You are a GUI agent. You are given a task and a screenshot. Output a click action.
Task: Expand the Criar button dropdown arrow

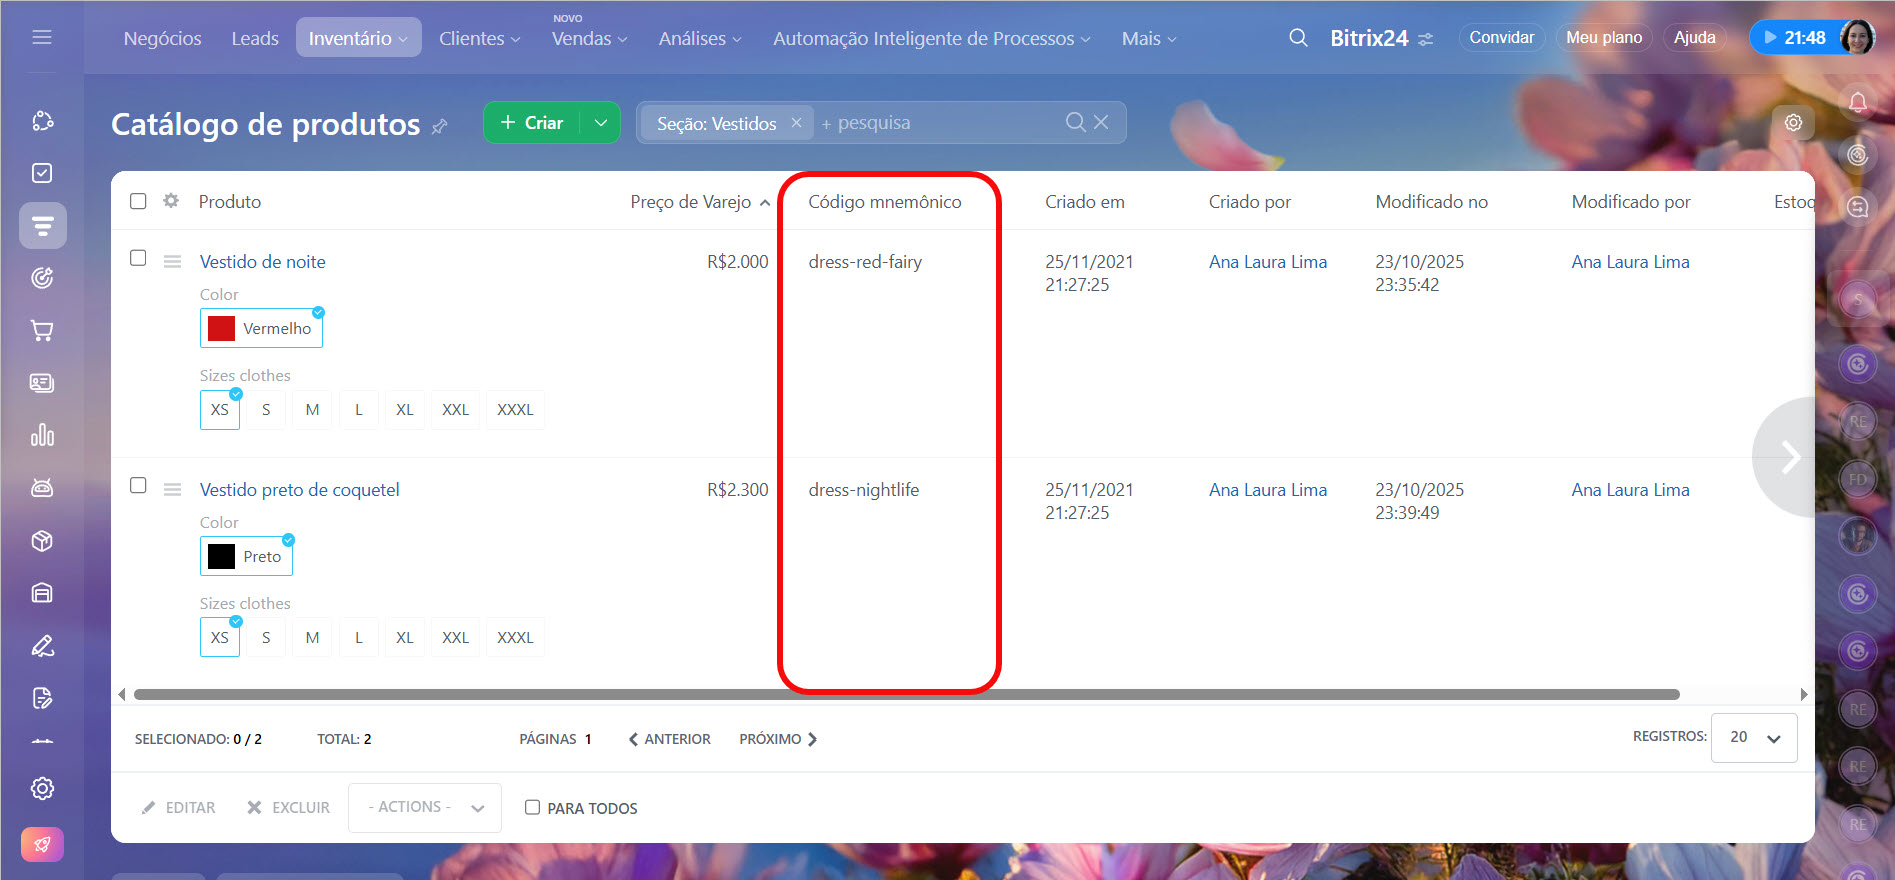[x=600, y=122]
